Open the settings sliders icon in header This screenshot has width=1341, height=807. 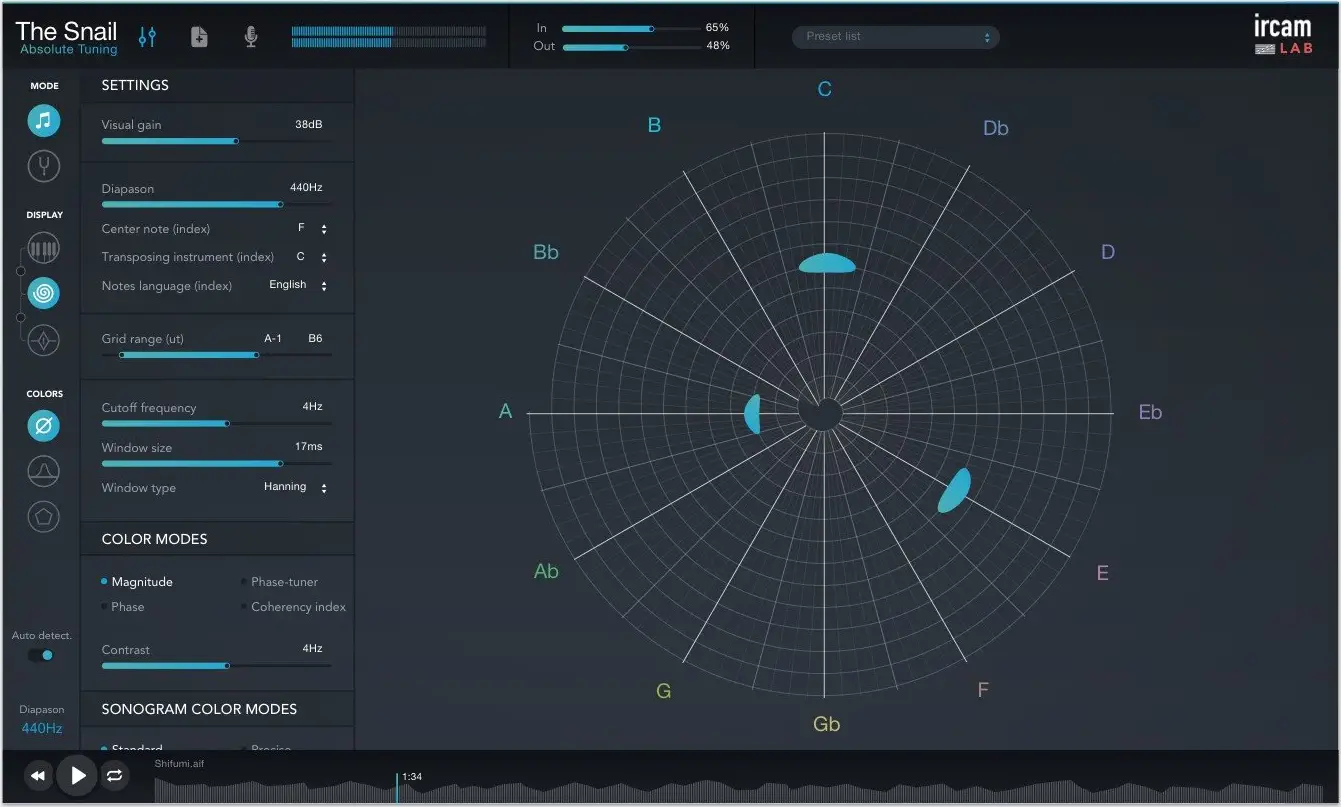coord(148,37)
